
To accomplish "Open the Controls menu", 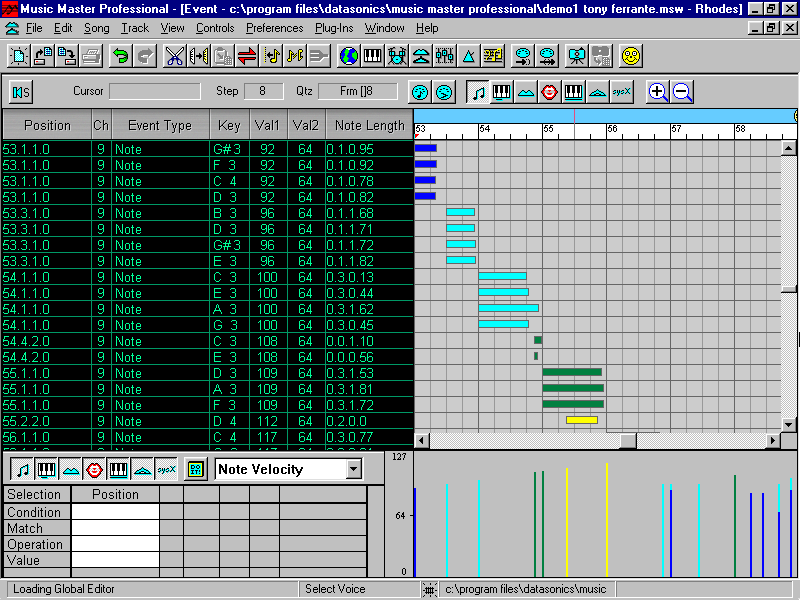I will click(x=215, y=28).
